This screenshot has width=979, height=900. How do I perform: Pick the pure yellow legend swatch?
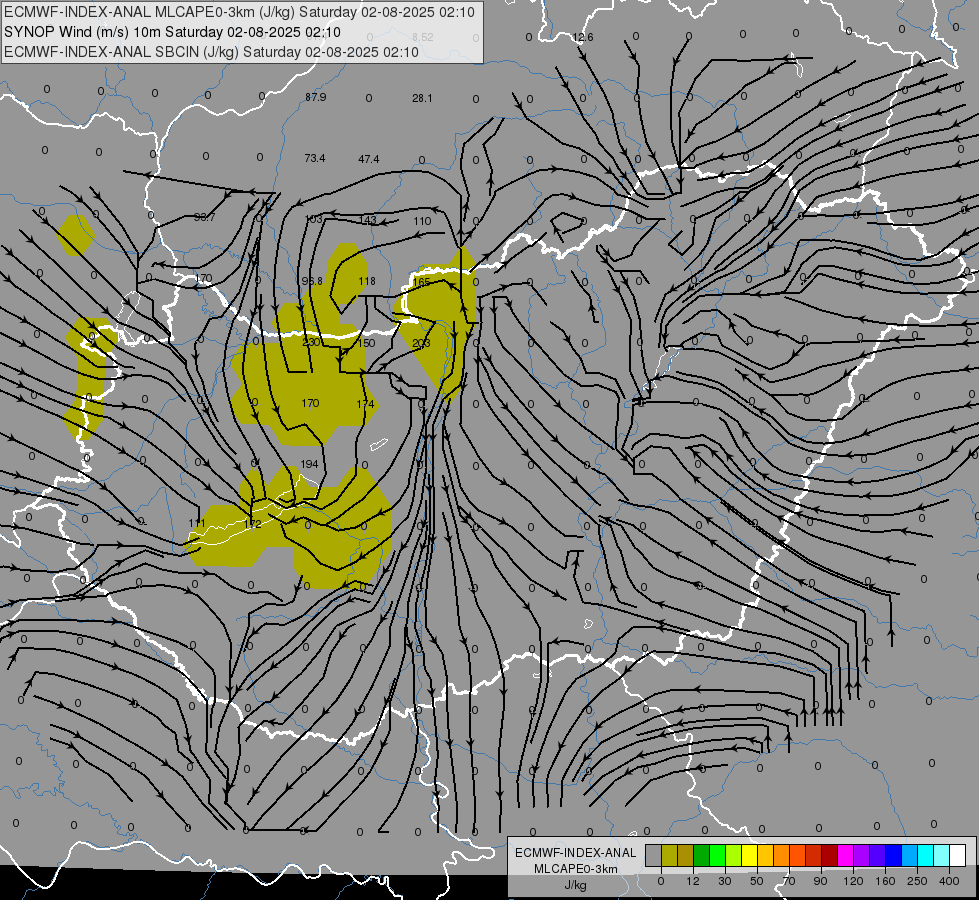[x=750, y=856]
